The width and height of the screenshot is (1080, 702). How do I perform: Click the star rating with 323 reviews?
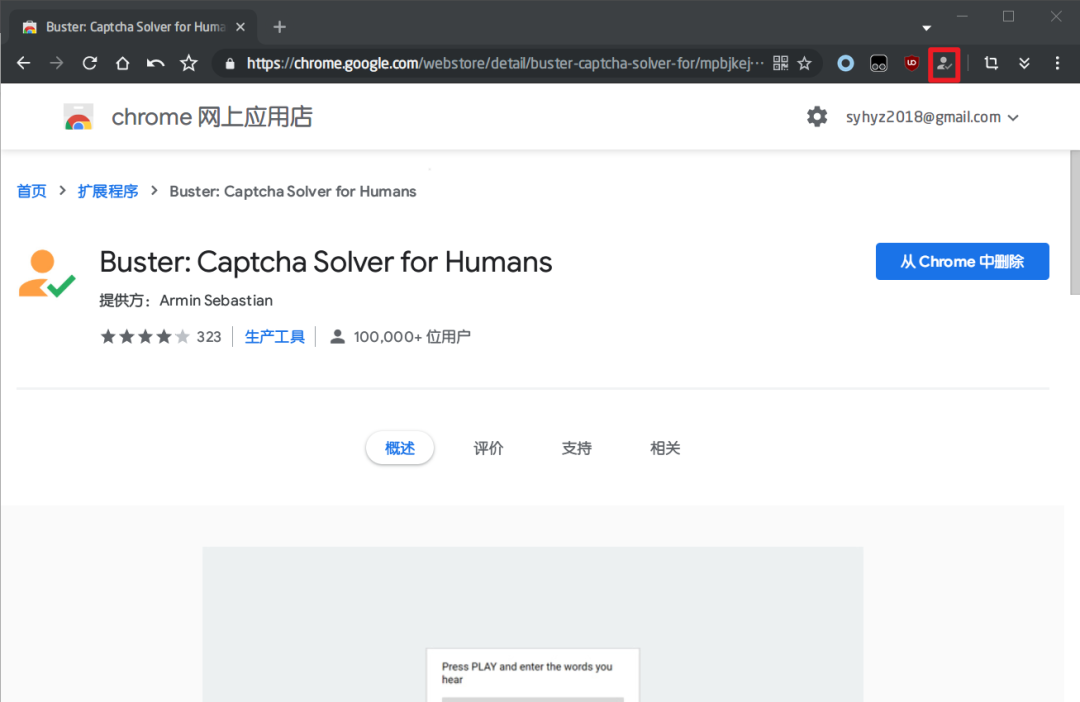(160, 337)
